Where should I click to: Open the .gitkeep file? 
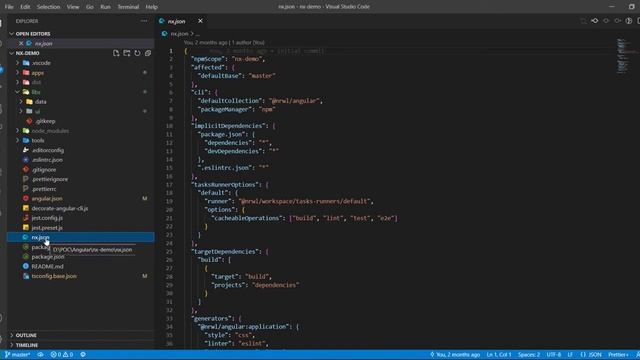click(x=45, y=121)
